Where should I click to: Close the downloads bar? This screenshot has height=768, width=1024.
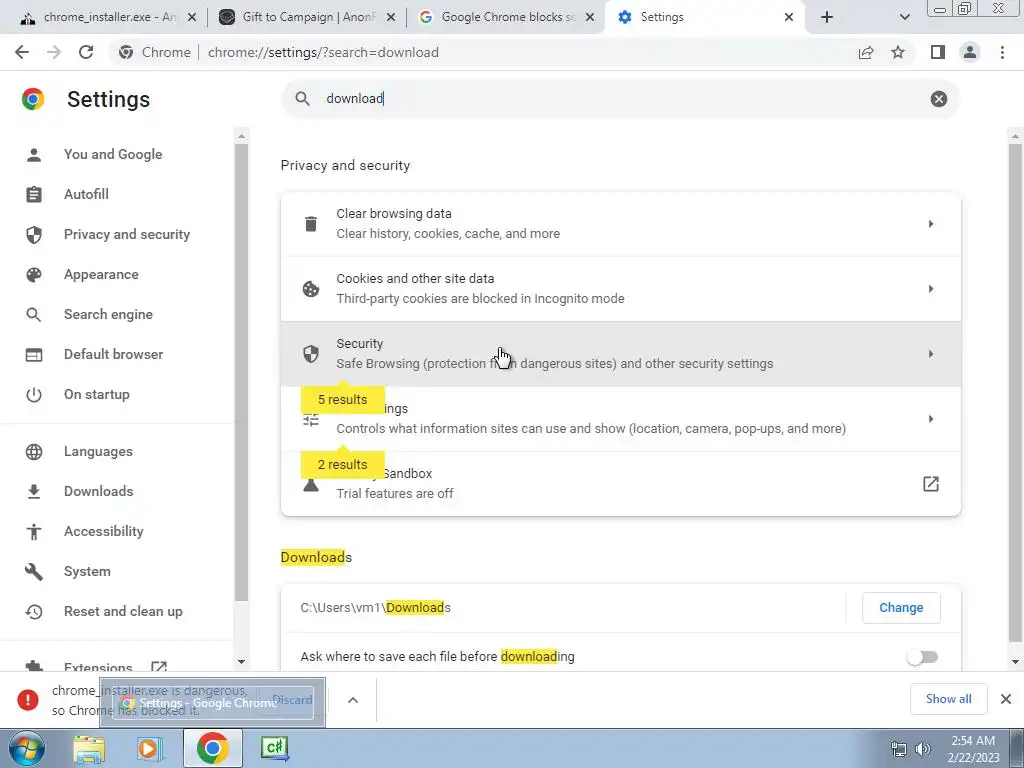[1006, 699]
